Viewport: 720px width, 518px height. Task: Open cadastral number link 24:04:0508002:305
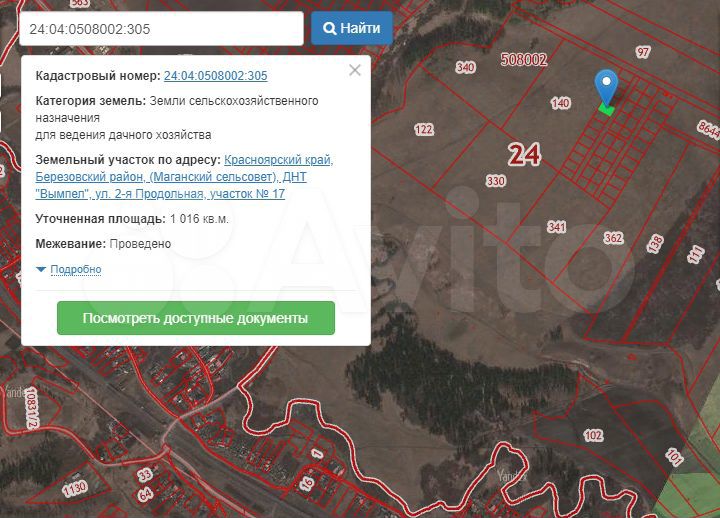(x=215, y=76)
